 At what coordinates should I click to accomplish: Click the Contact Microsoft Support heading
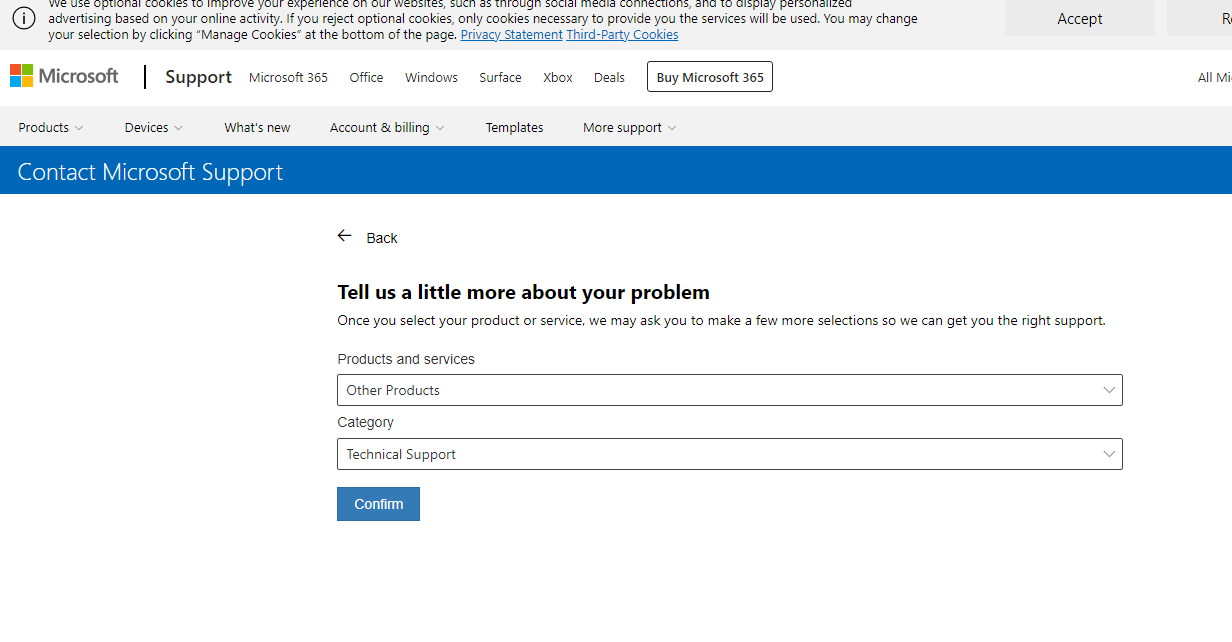[x=150, y=172]
